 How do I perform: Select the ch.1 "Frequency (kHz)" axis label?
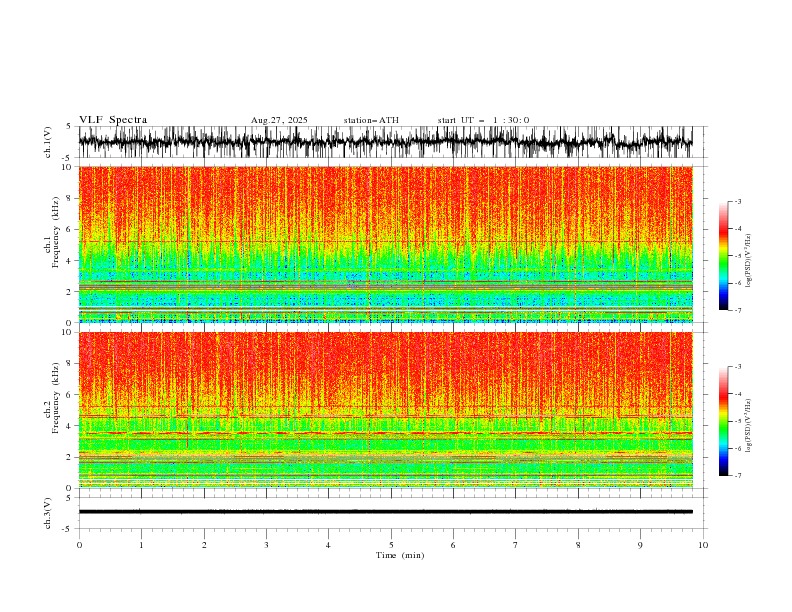click(56, 233)
